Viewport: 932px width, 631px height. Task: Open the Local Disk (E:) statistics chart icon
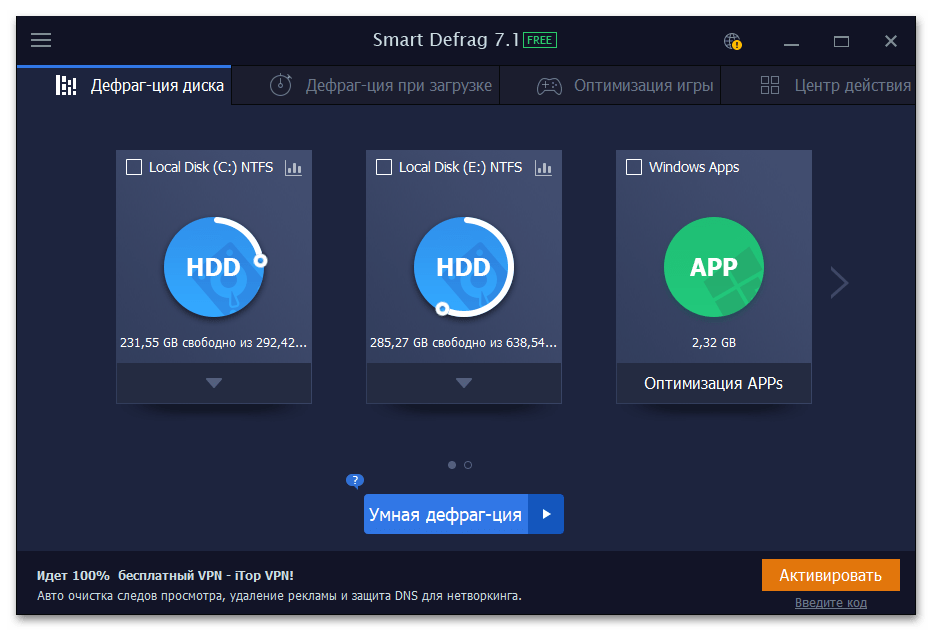(x=543, y=168)
